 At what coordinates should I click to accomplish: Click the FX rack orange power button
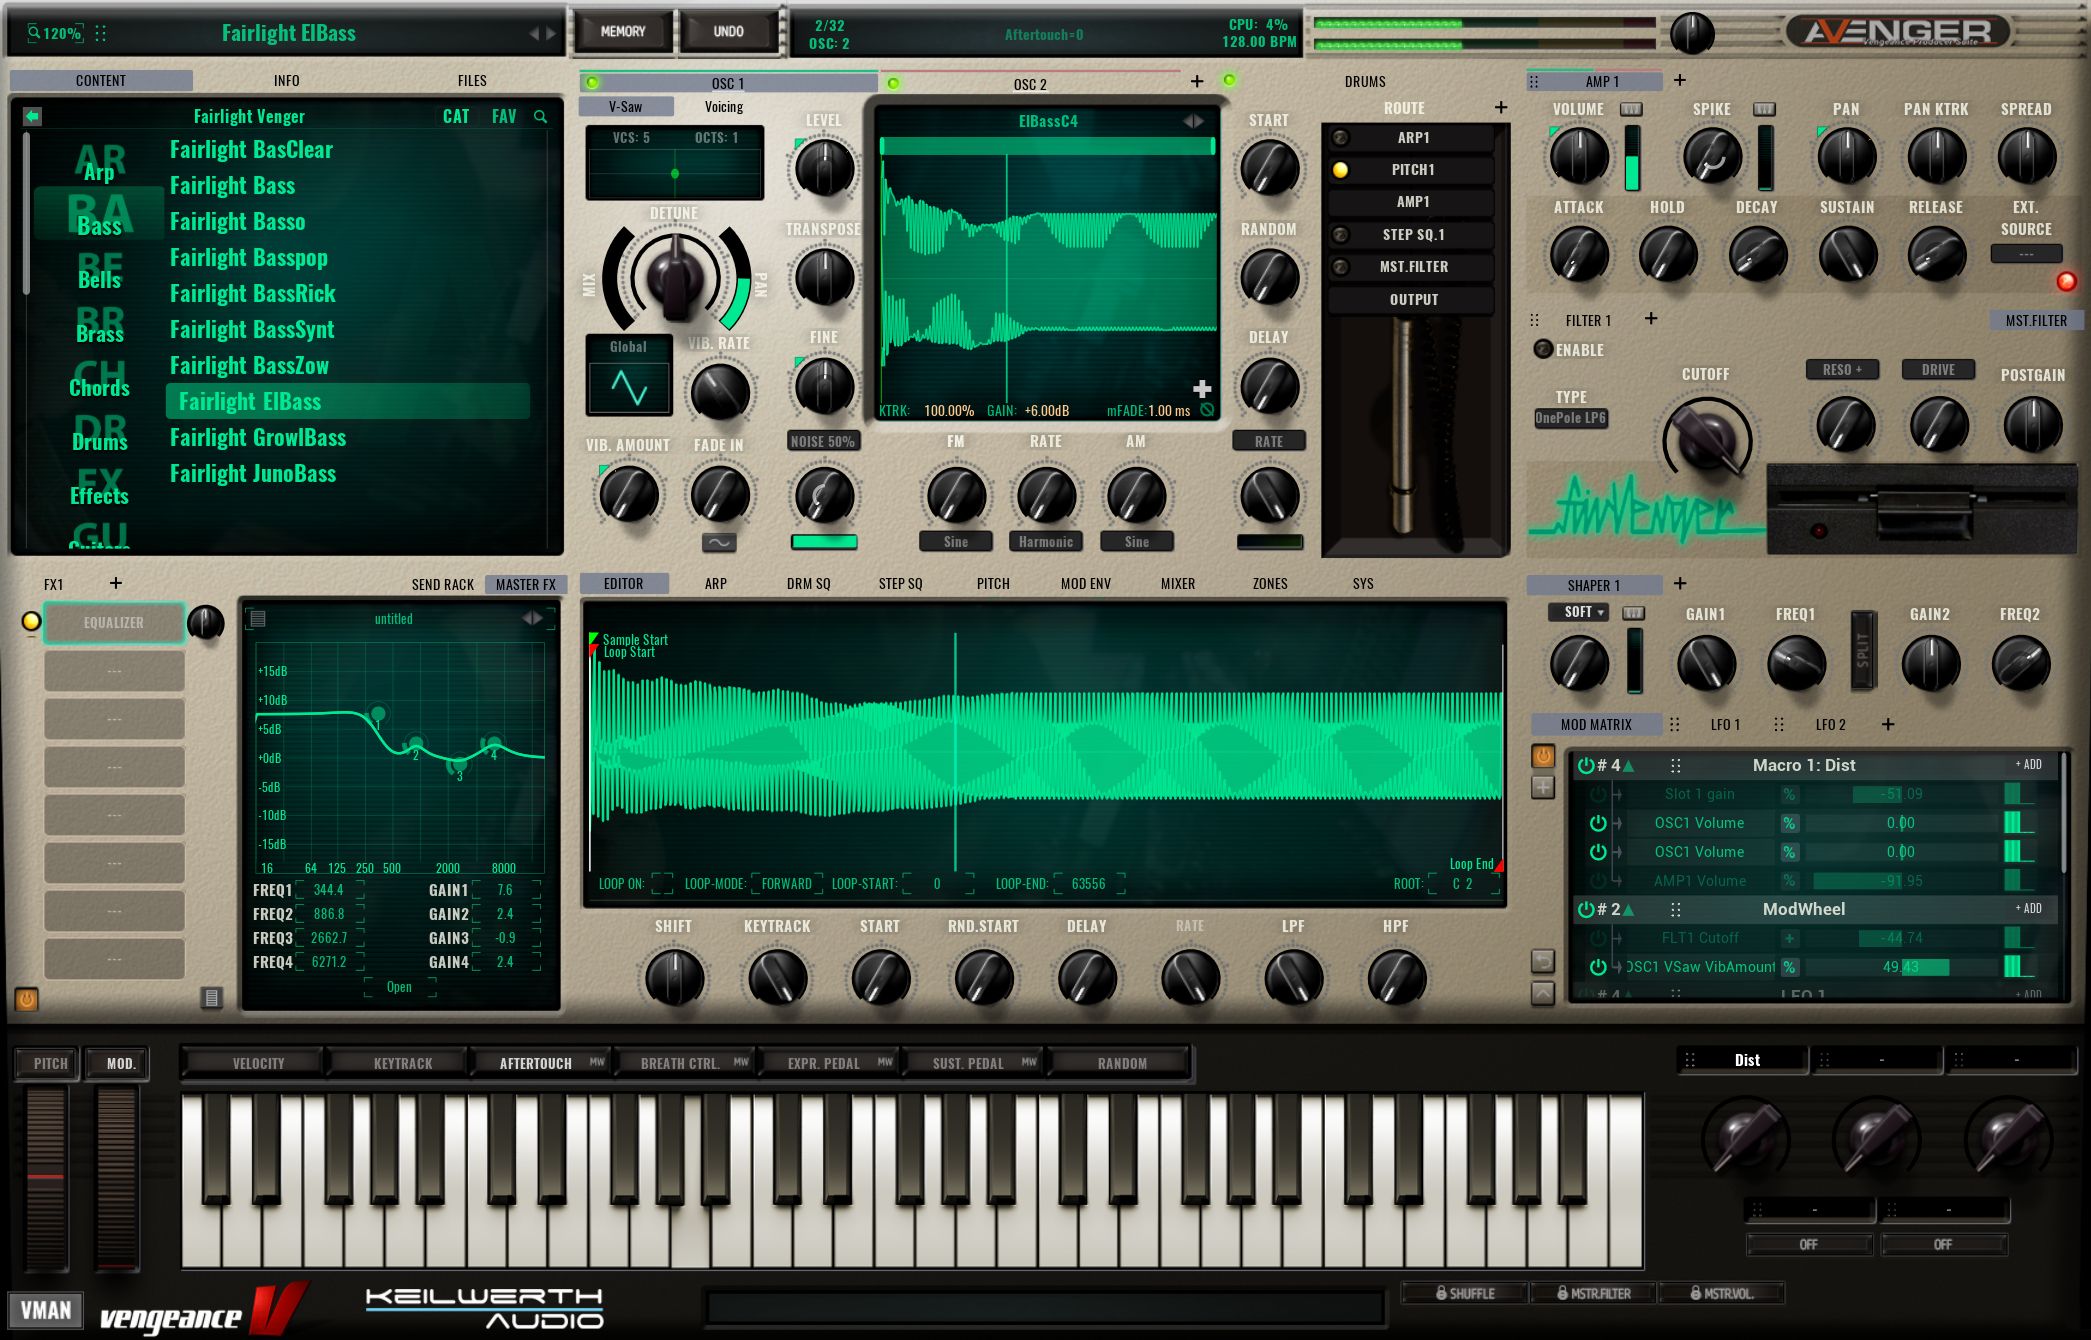(x=27, y=998)
